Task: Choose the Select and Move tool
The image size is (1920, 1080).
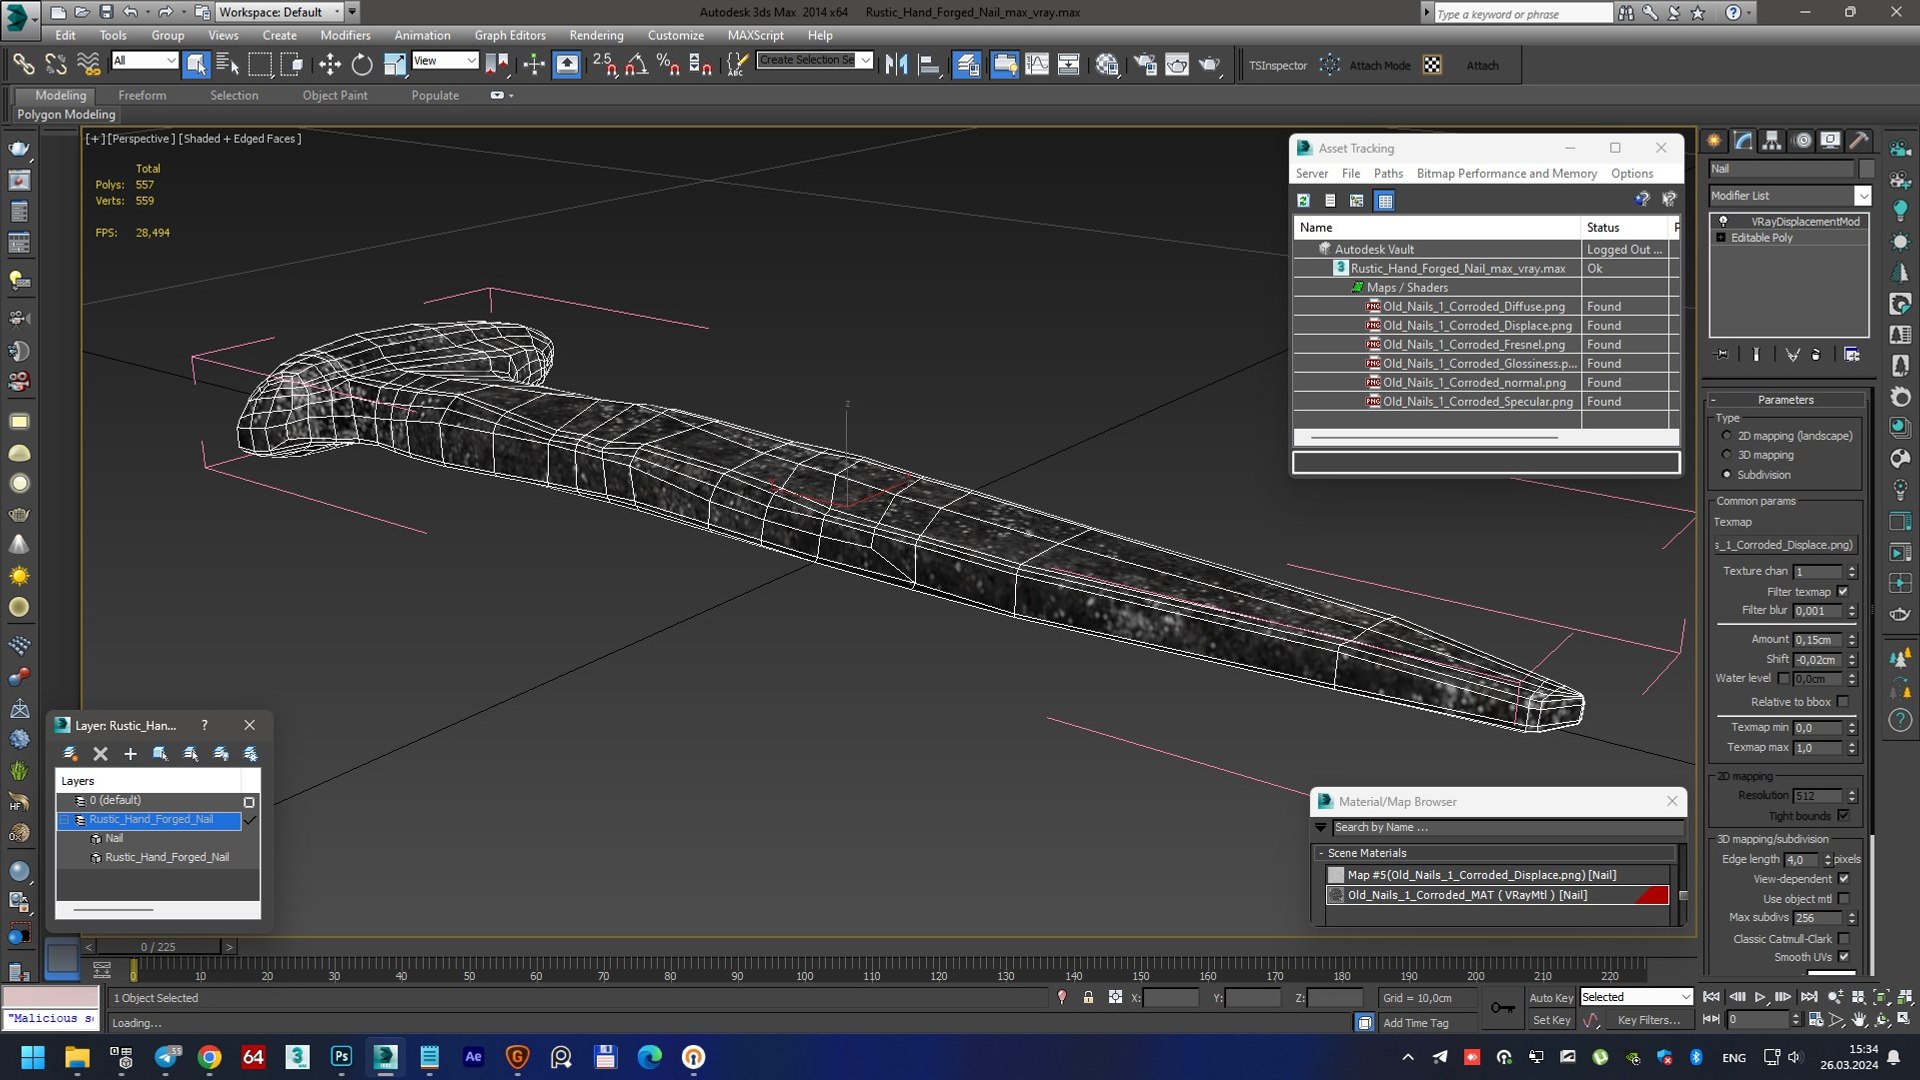Action: coord(329,65)
